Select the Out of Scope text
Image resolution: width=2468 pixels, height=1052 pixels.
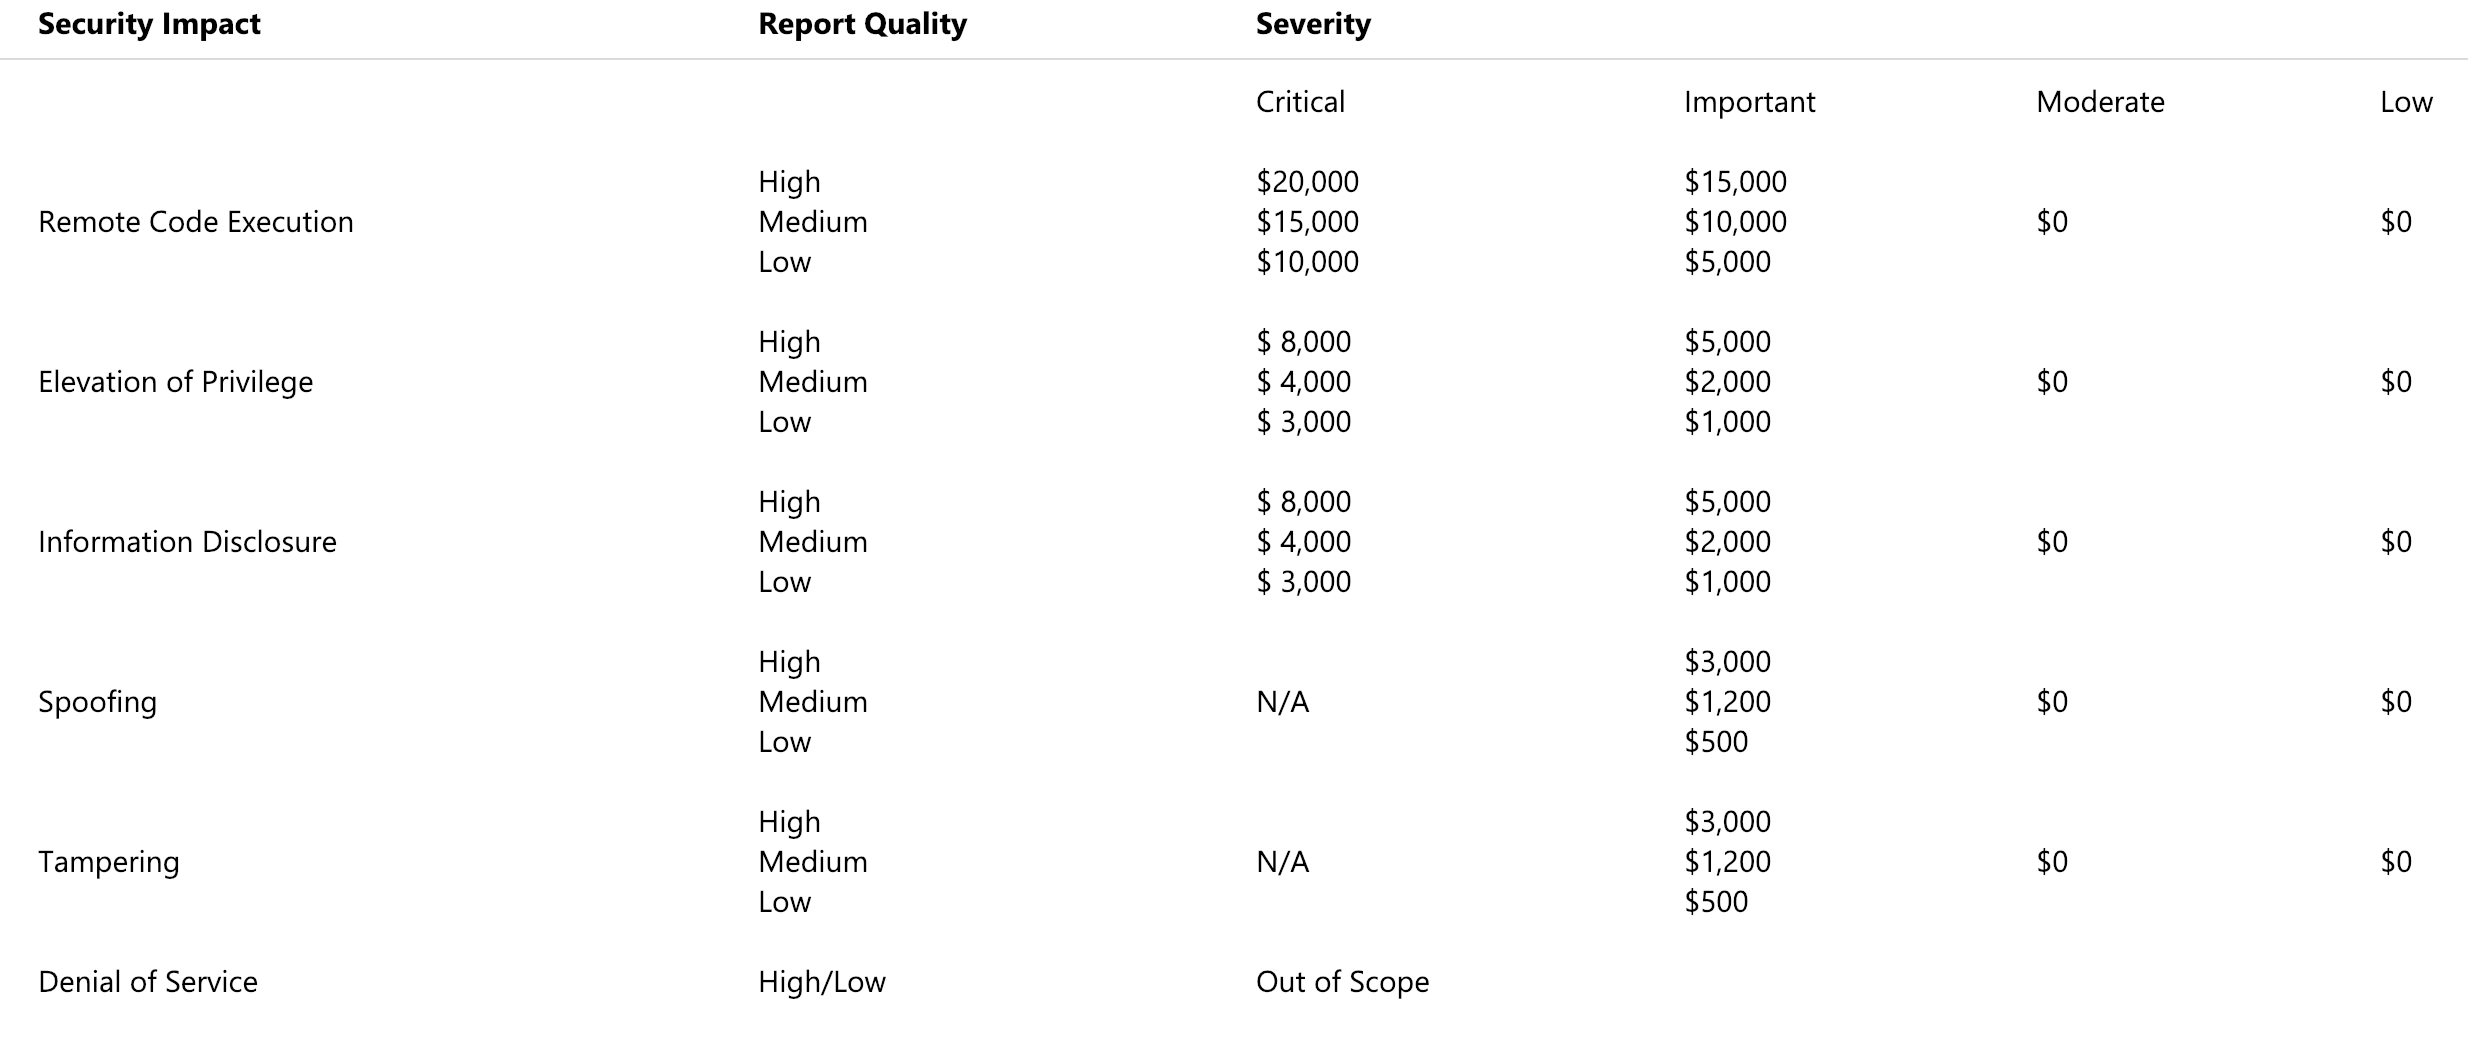tap(1342, 982)
